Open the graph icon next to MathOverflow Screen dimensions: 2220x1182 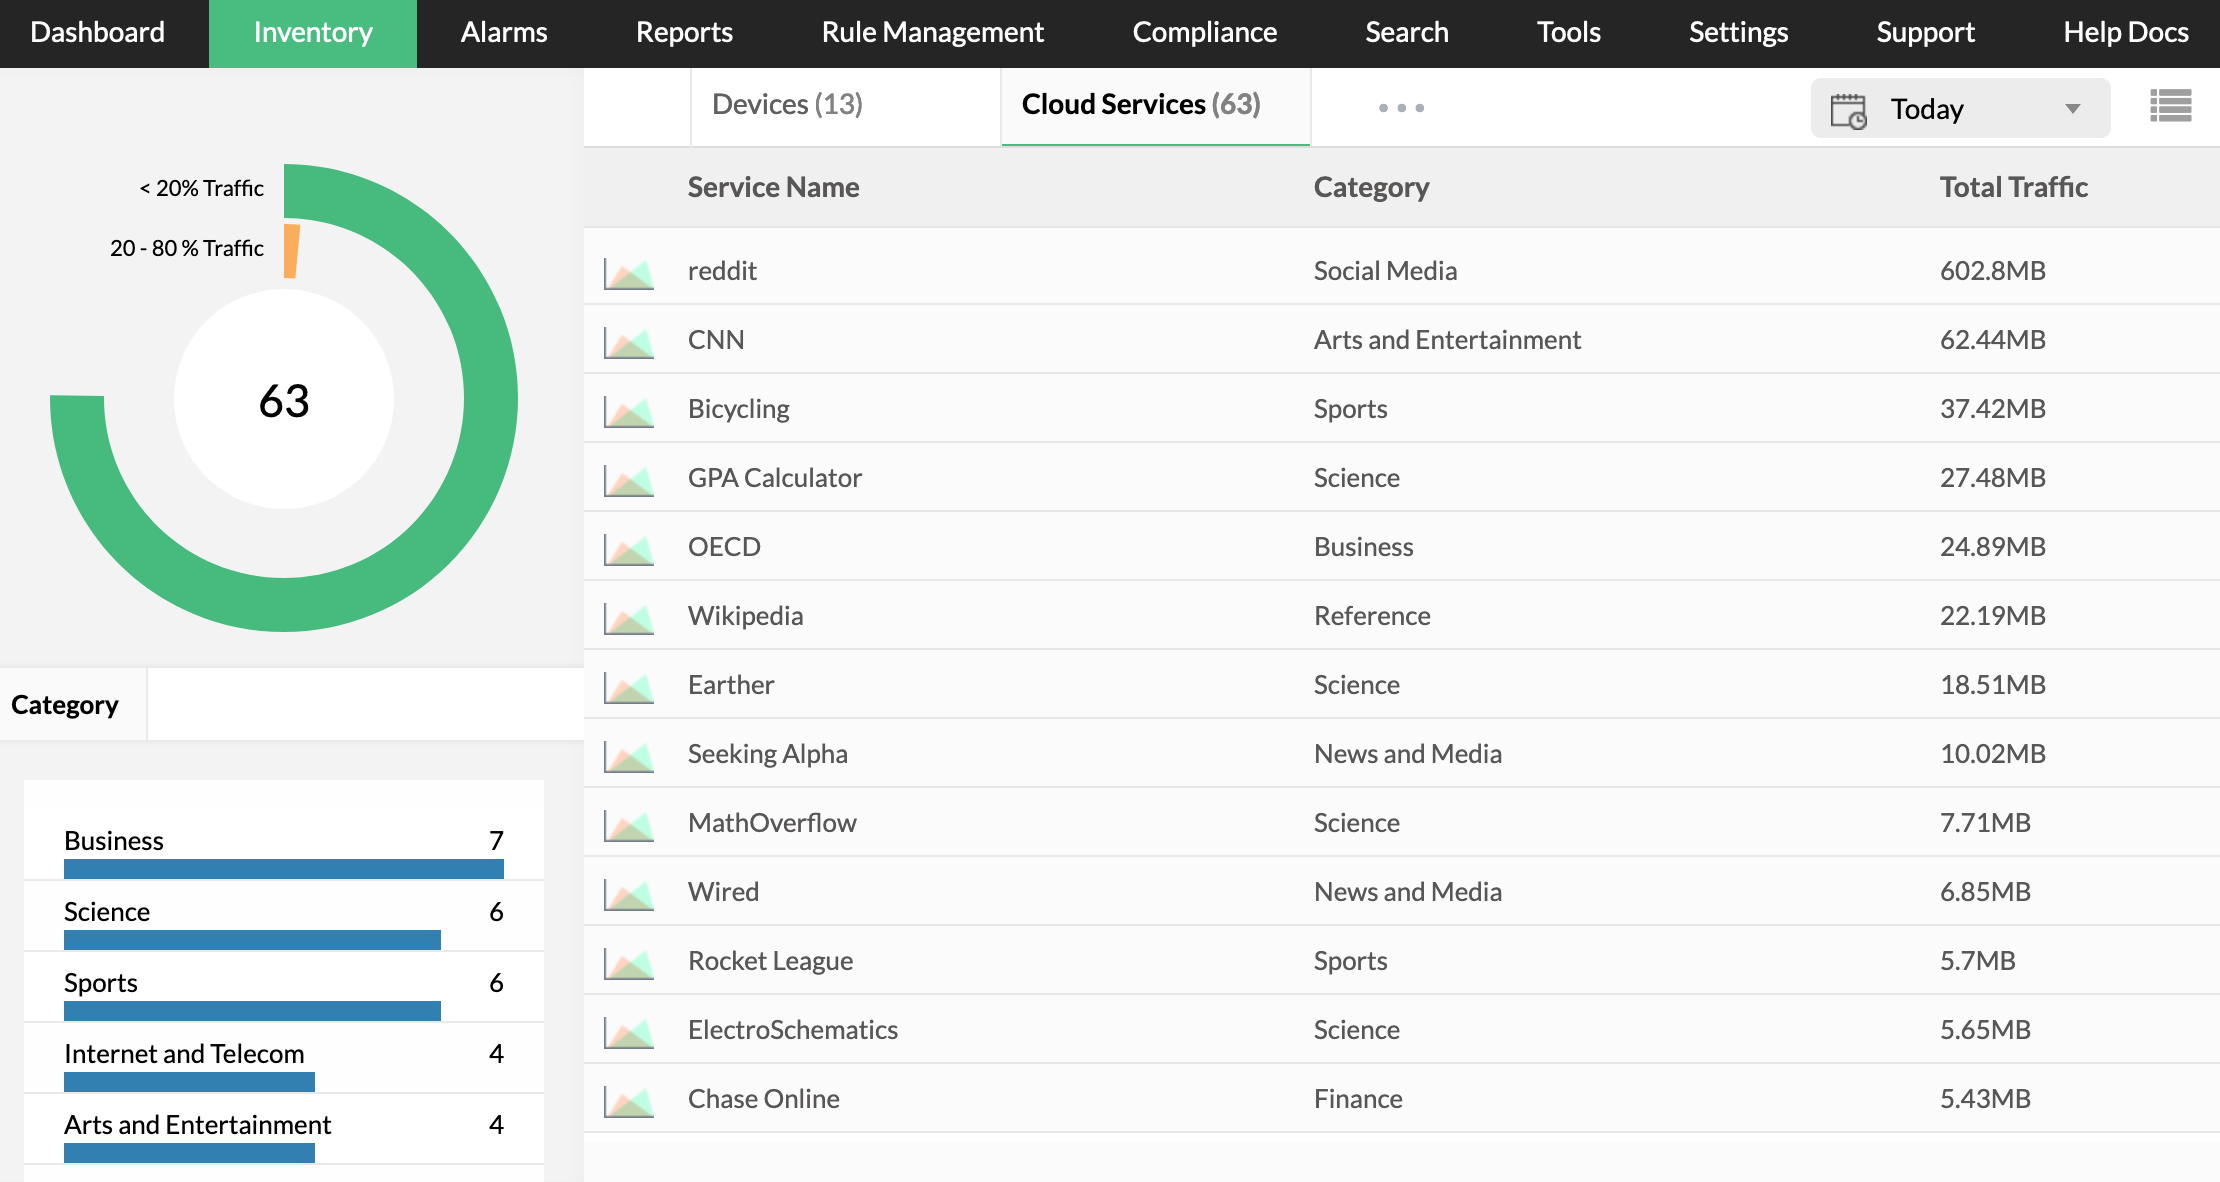[x=628, y=822]
